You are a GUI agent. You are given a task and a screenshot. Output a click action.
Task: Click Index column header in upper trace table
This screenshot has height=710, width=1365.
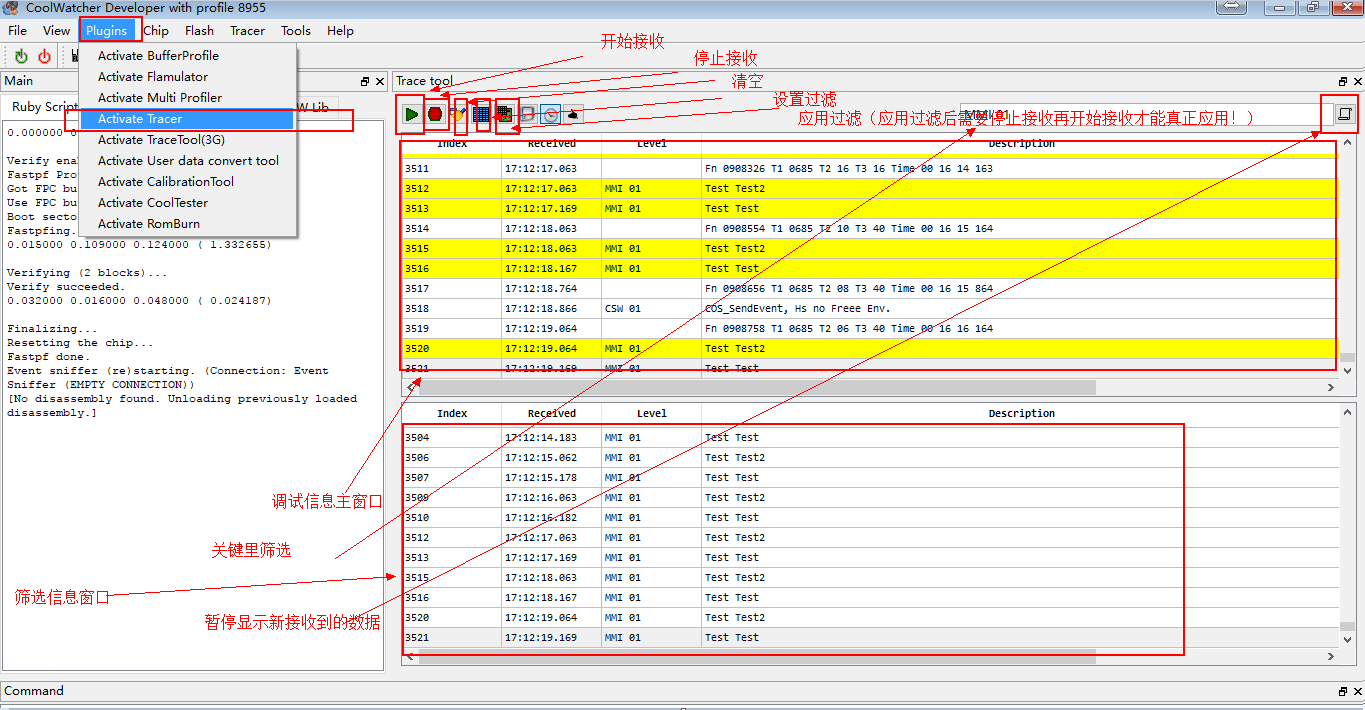[452, 144]
